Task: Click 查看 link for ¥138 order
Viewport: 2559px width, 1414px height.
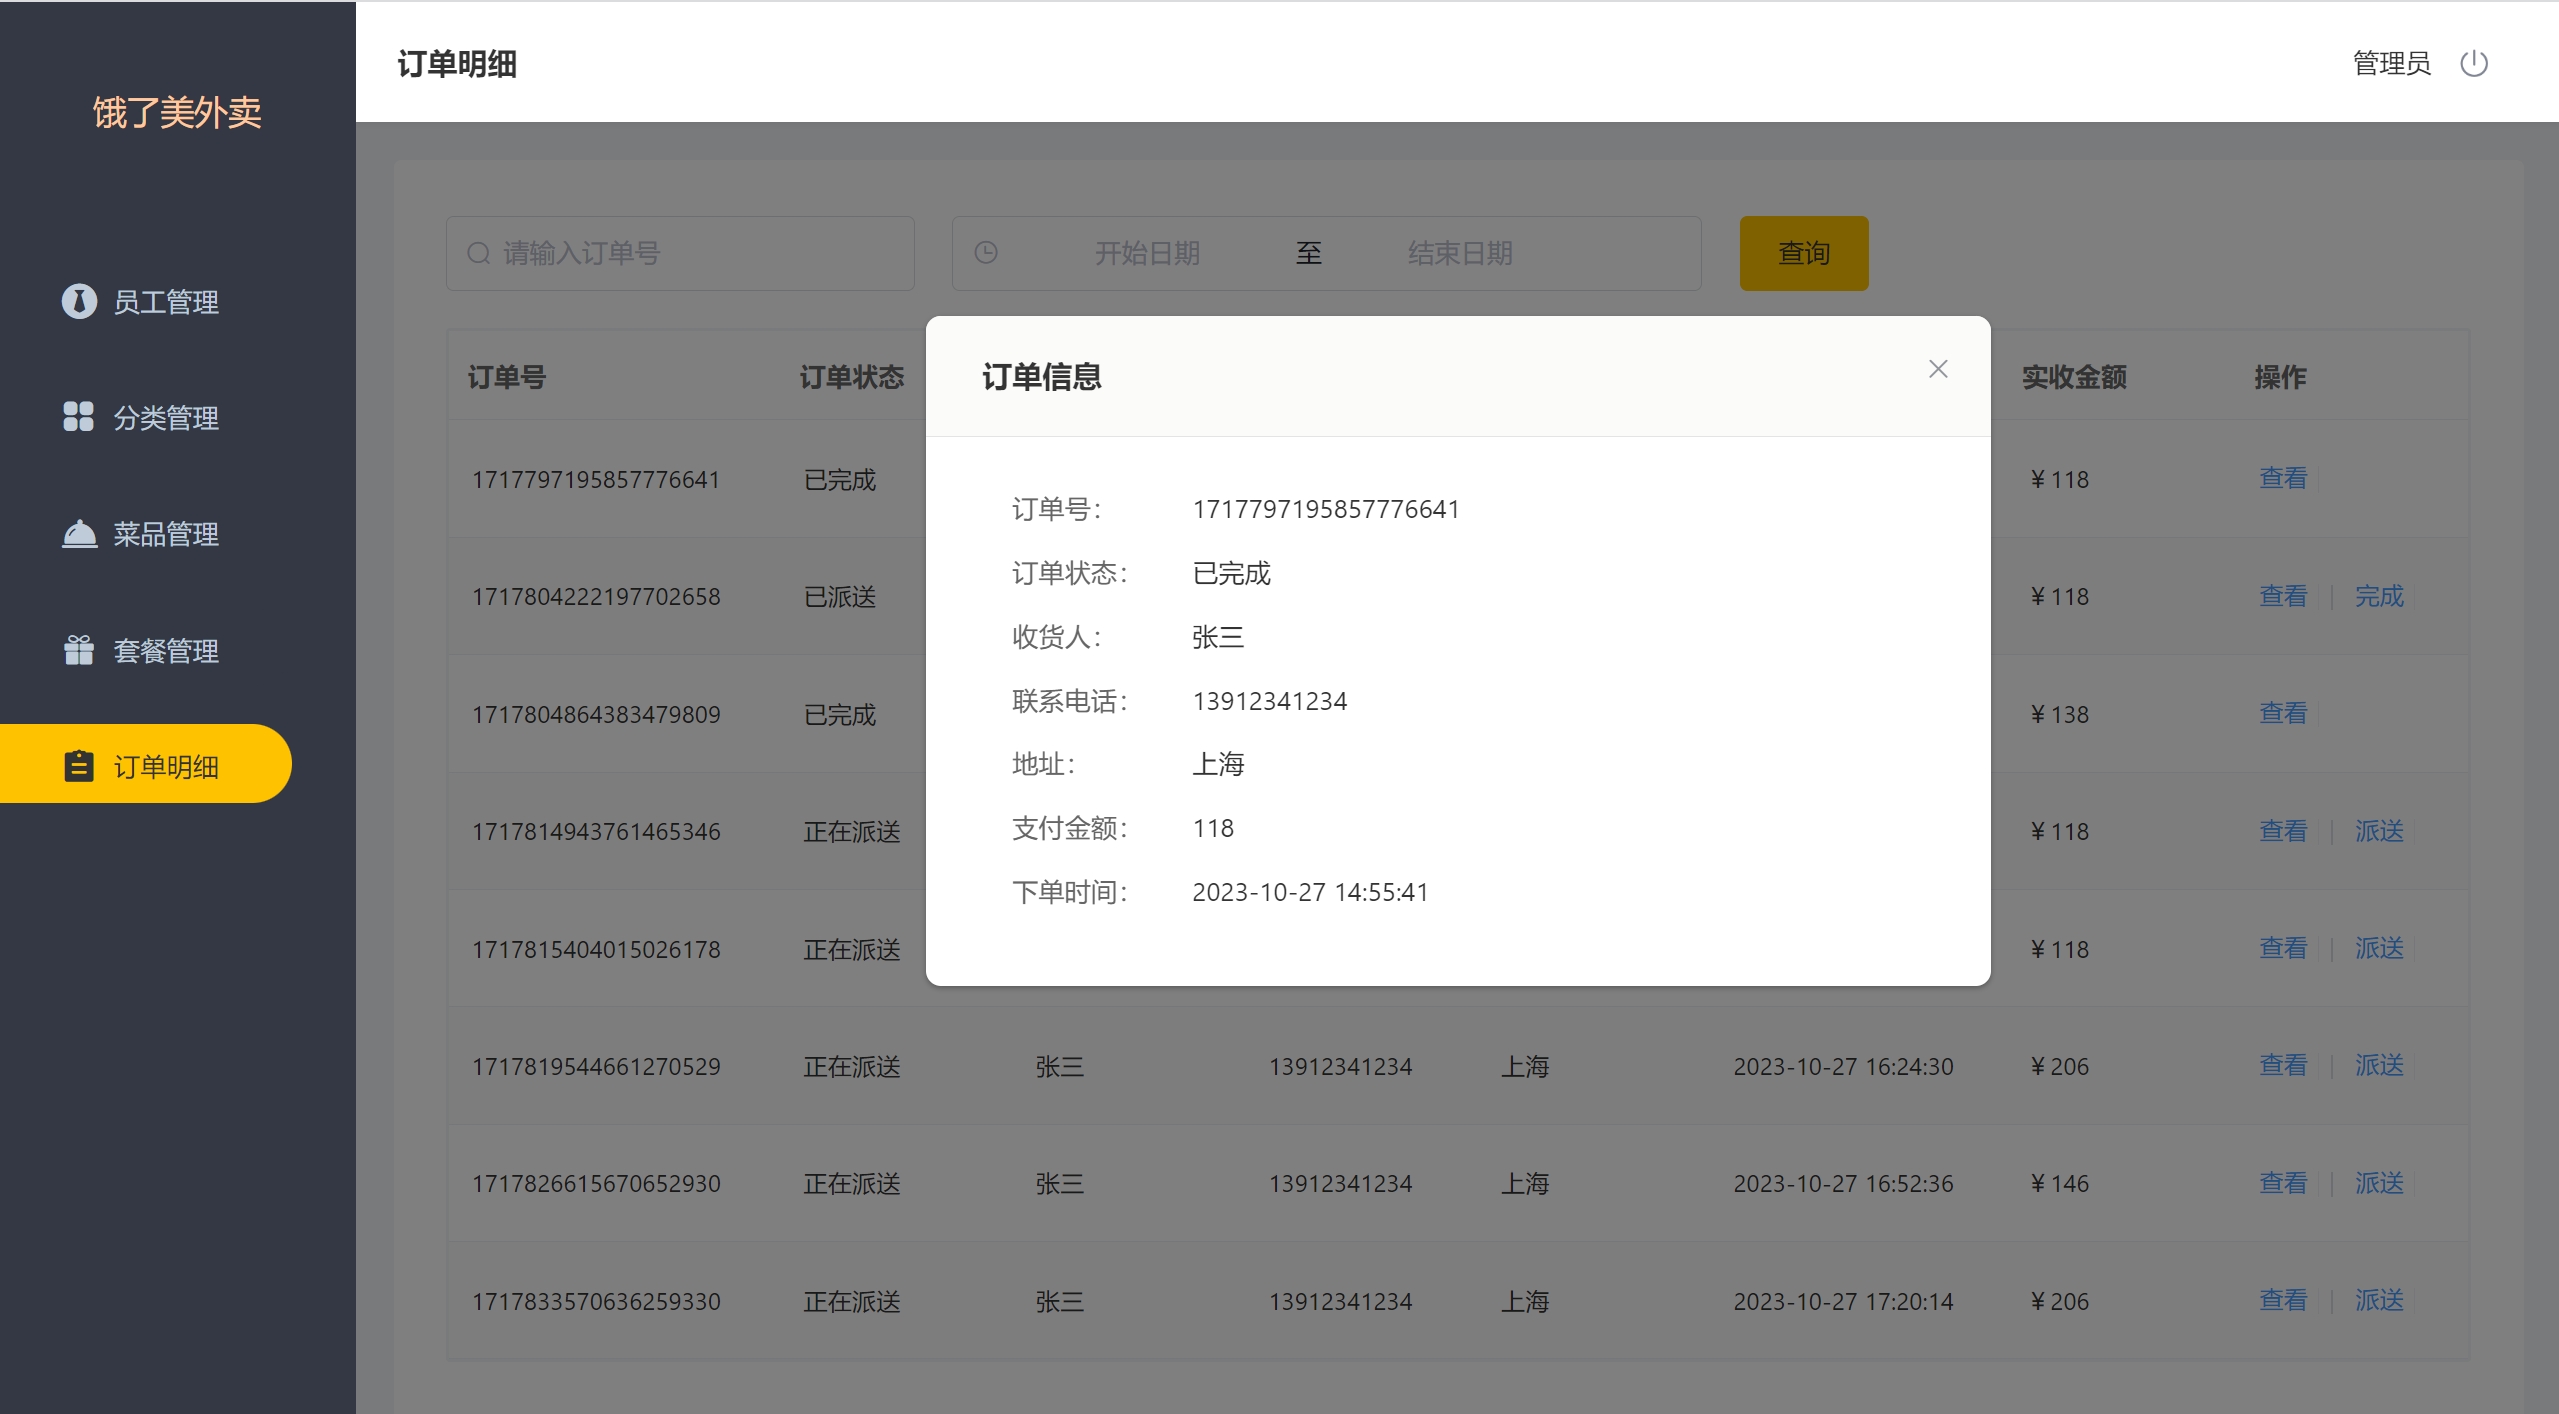Action: coord(2282,713)
